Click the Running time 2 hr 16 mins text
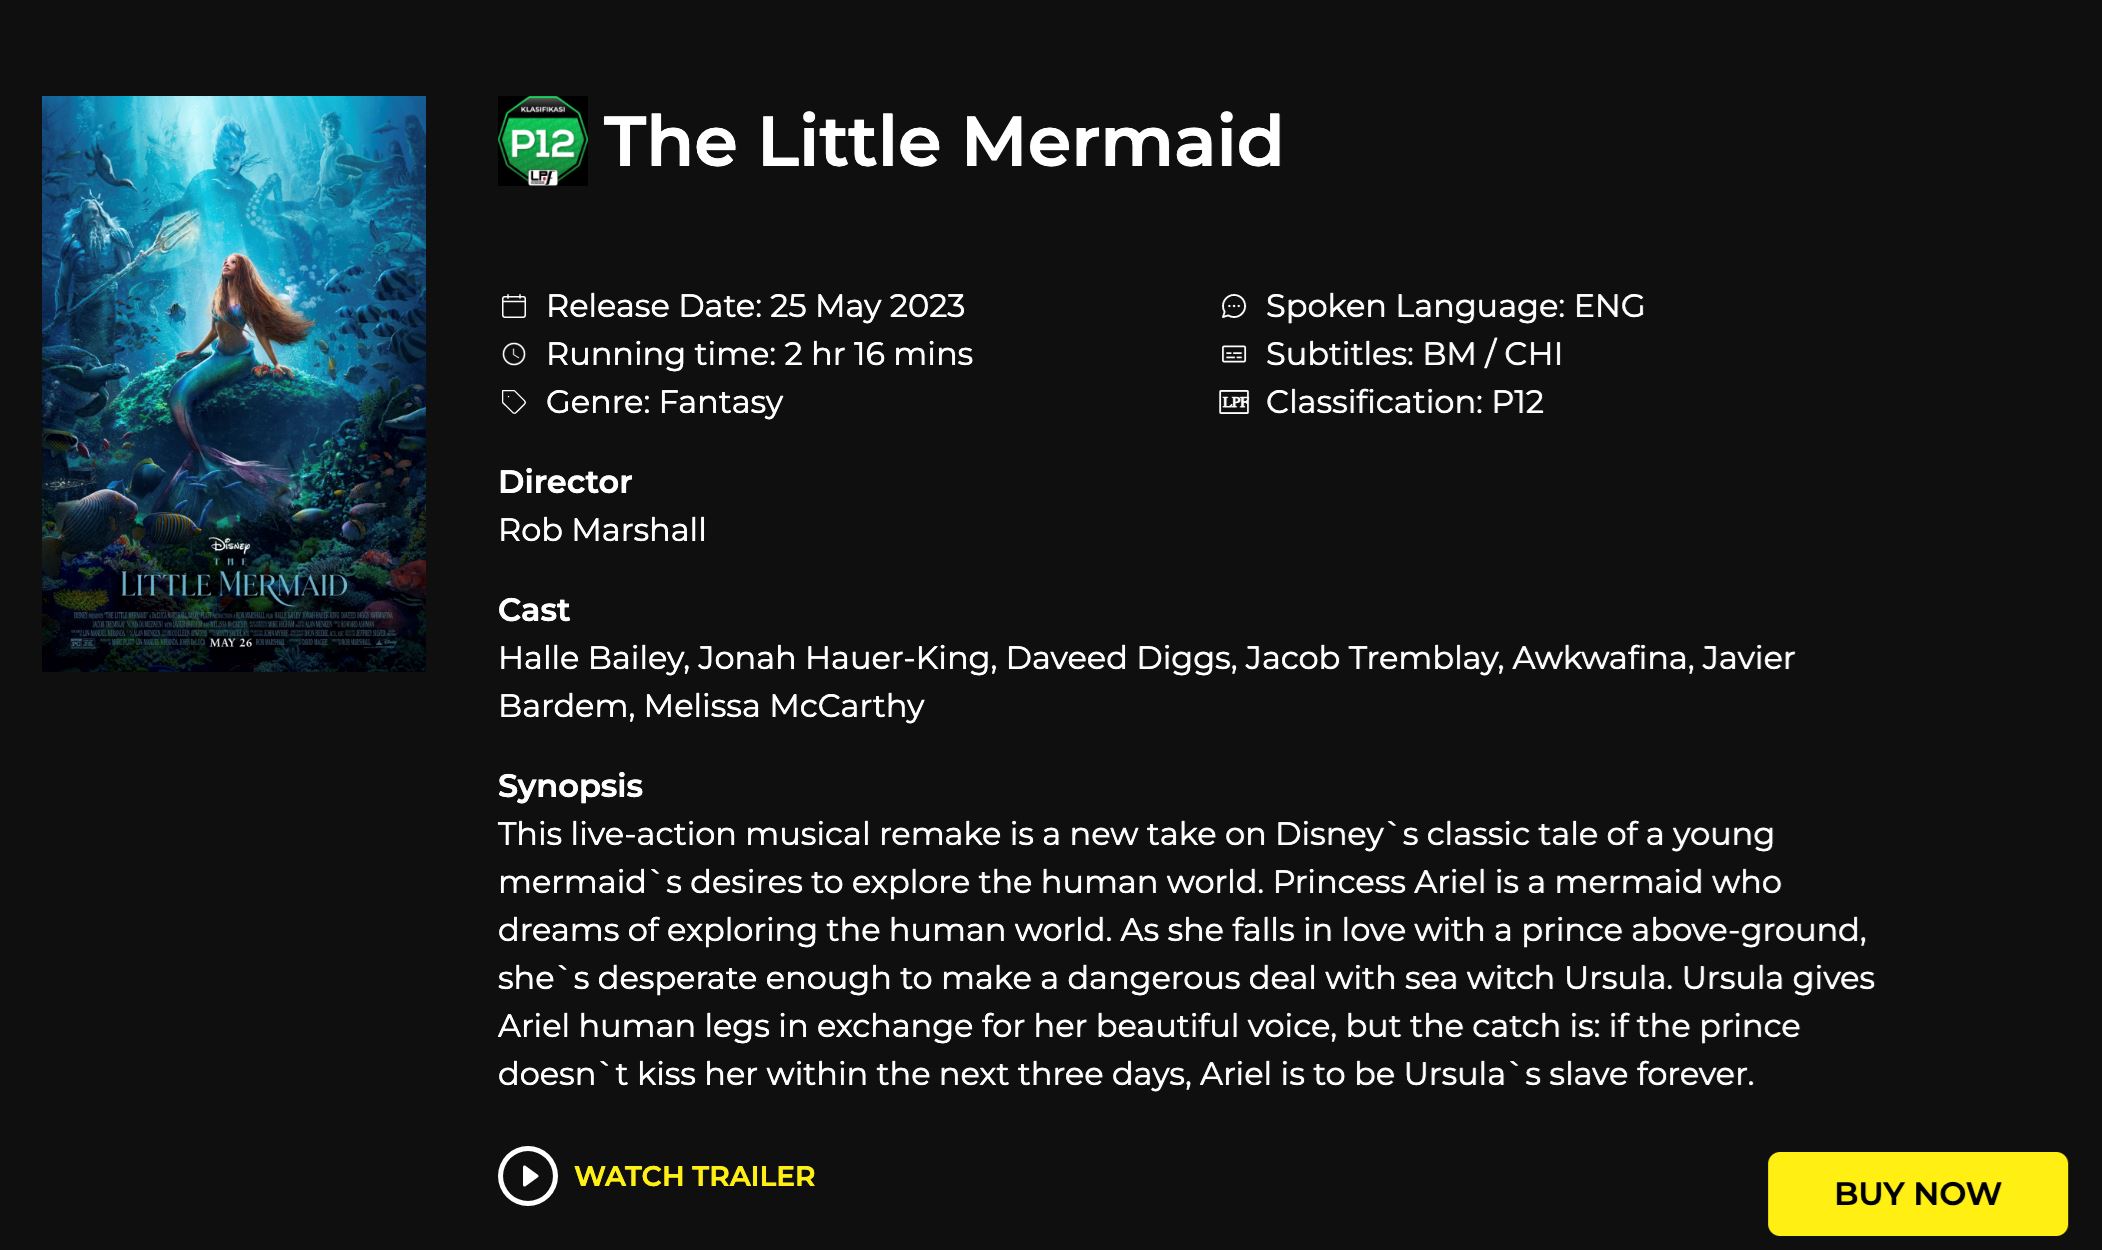This screenshot has height=1250, width=2102. (x=759, y=354)
